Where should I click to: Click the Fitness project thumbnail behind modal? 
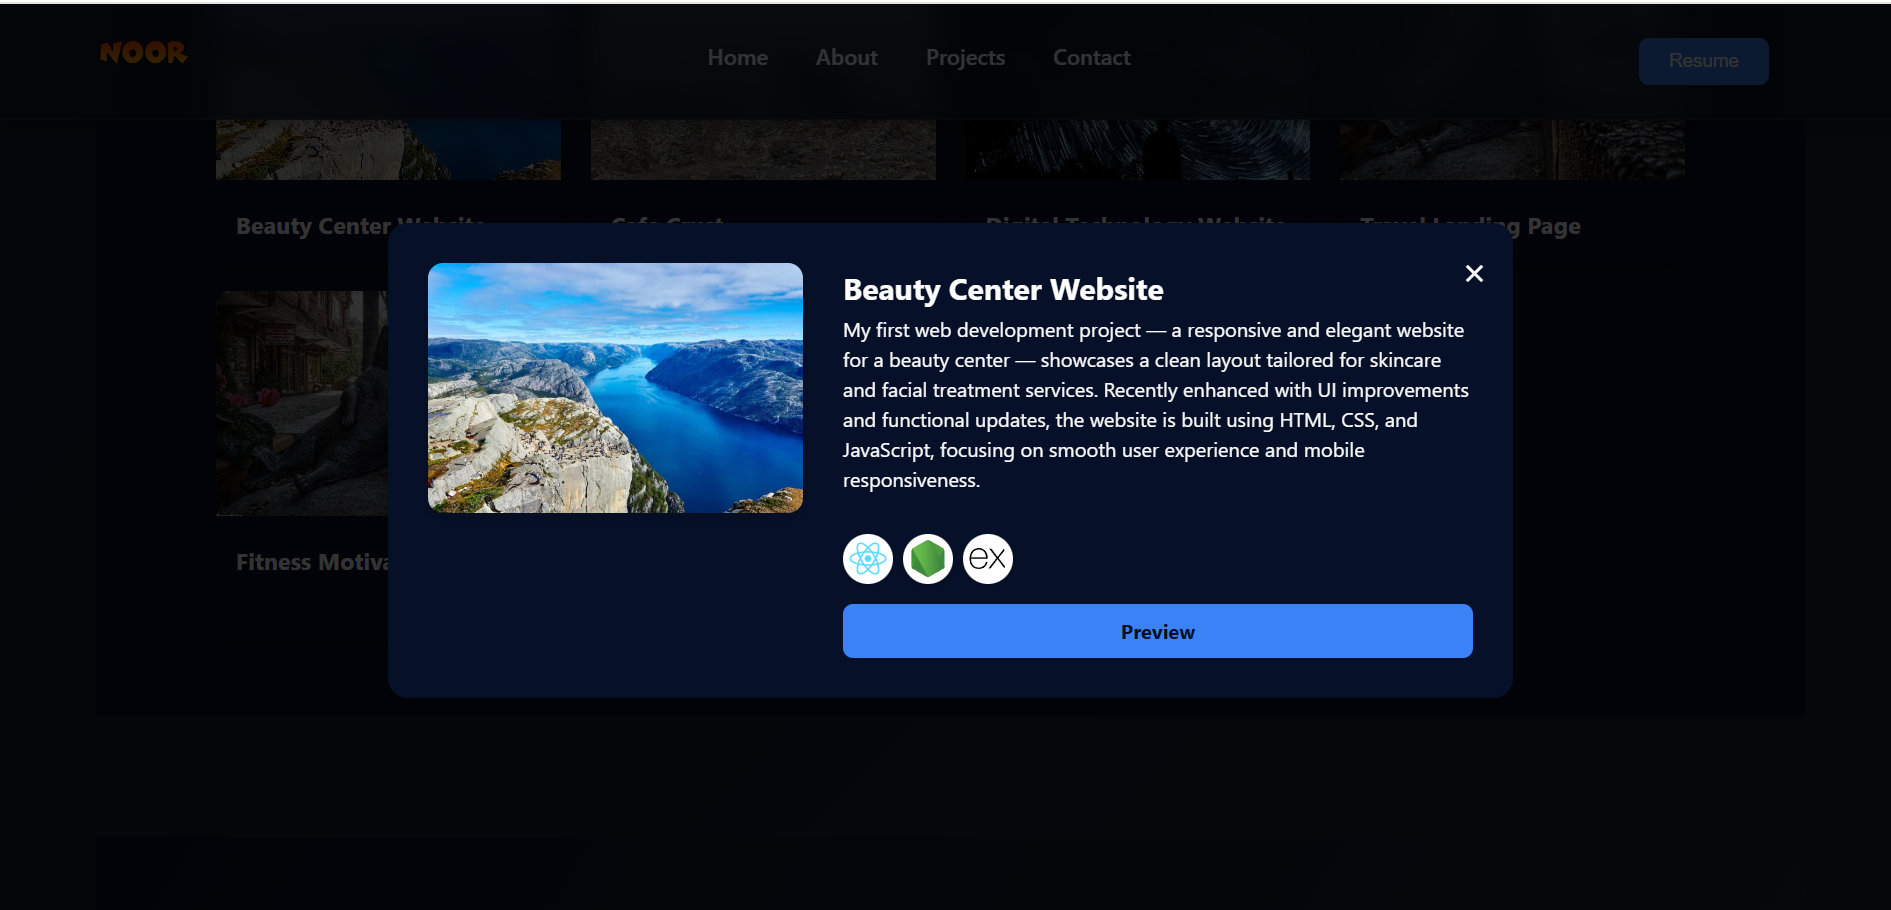click(302, 403)
